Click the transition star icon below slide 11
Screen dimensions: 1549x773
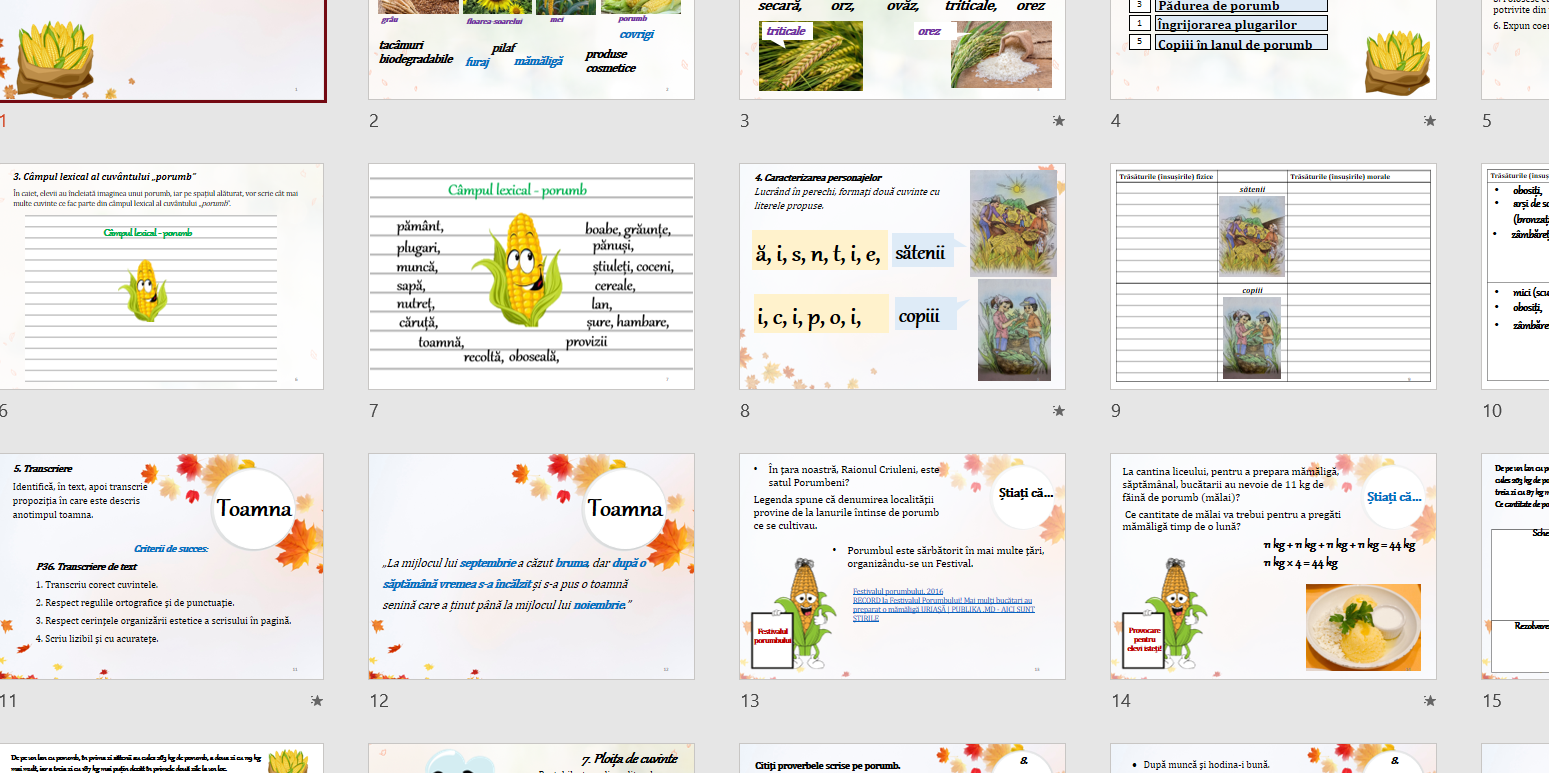[317, 701]
